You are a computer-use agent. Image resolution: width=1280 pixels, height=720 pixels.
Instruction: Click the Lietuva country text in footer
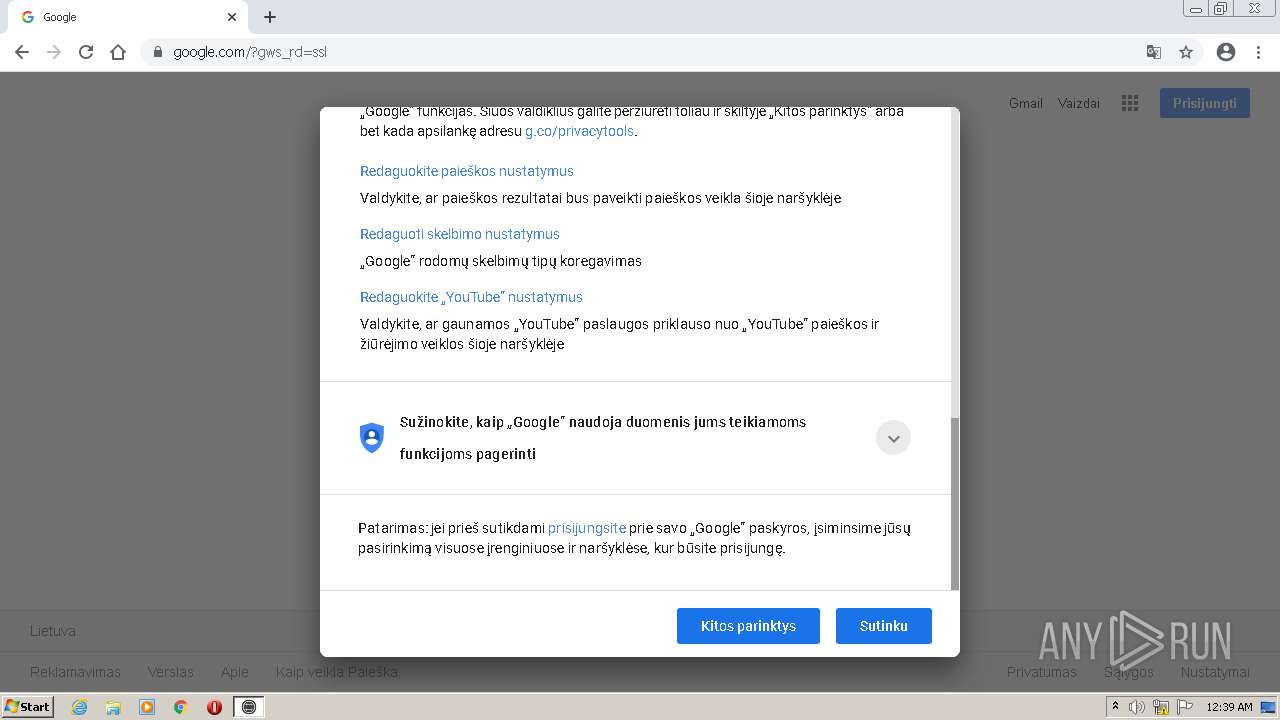(x=53, y=631)
